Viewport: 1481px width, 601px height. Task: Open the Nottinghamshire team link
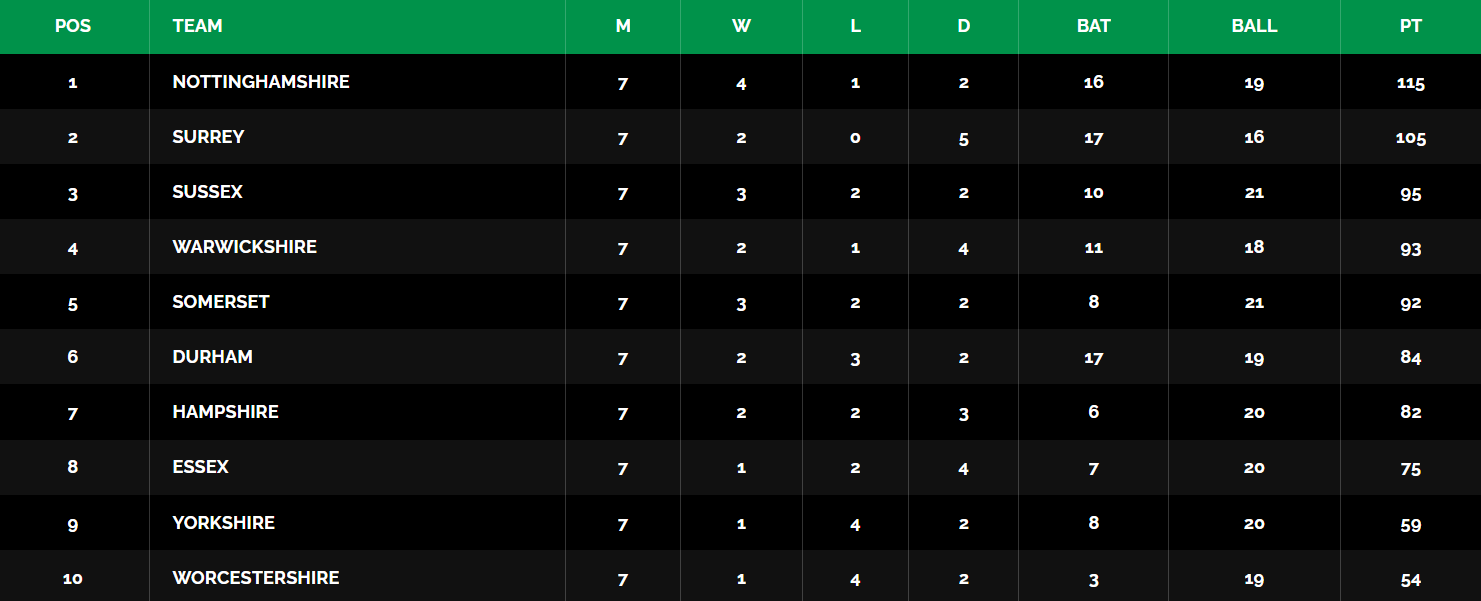tap(261, 82)
